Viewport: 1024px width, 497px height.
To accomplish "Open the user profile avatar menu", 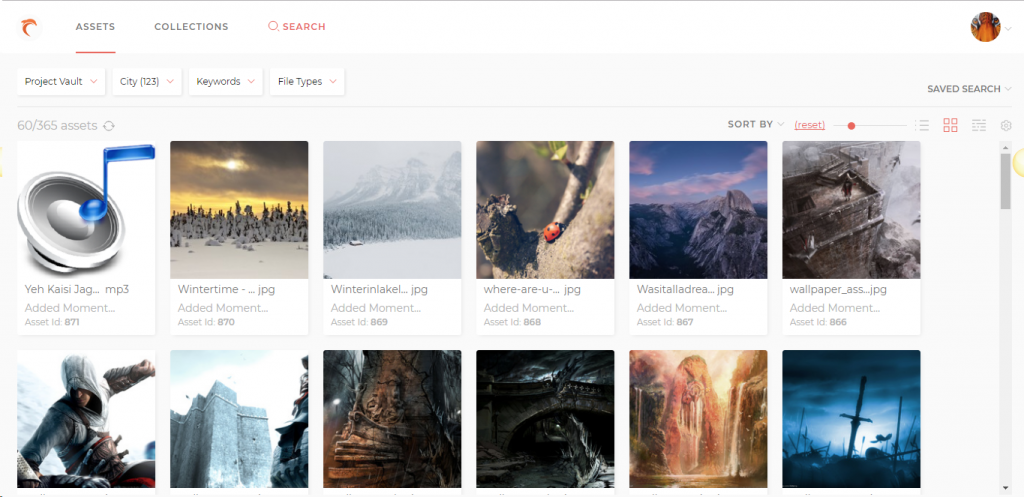I will click(x=985, y=27).
